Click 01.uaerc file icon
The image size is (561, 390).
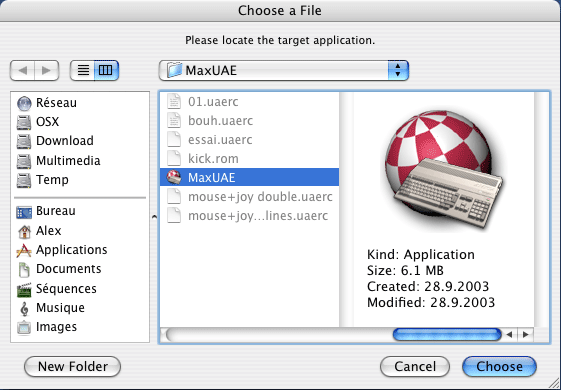[174, 101]
